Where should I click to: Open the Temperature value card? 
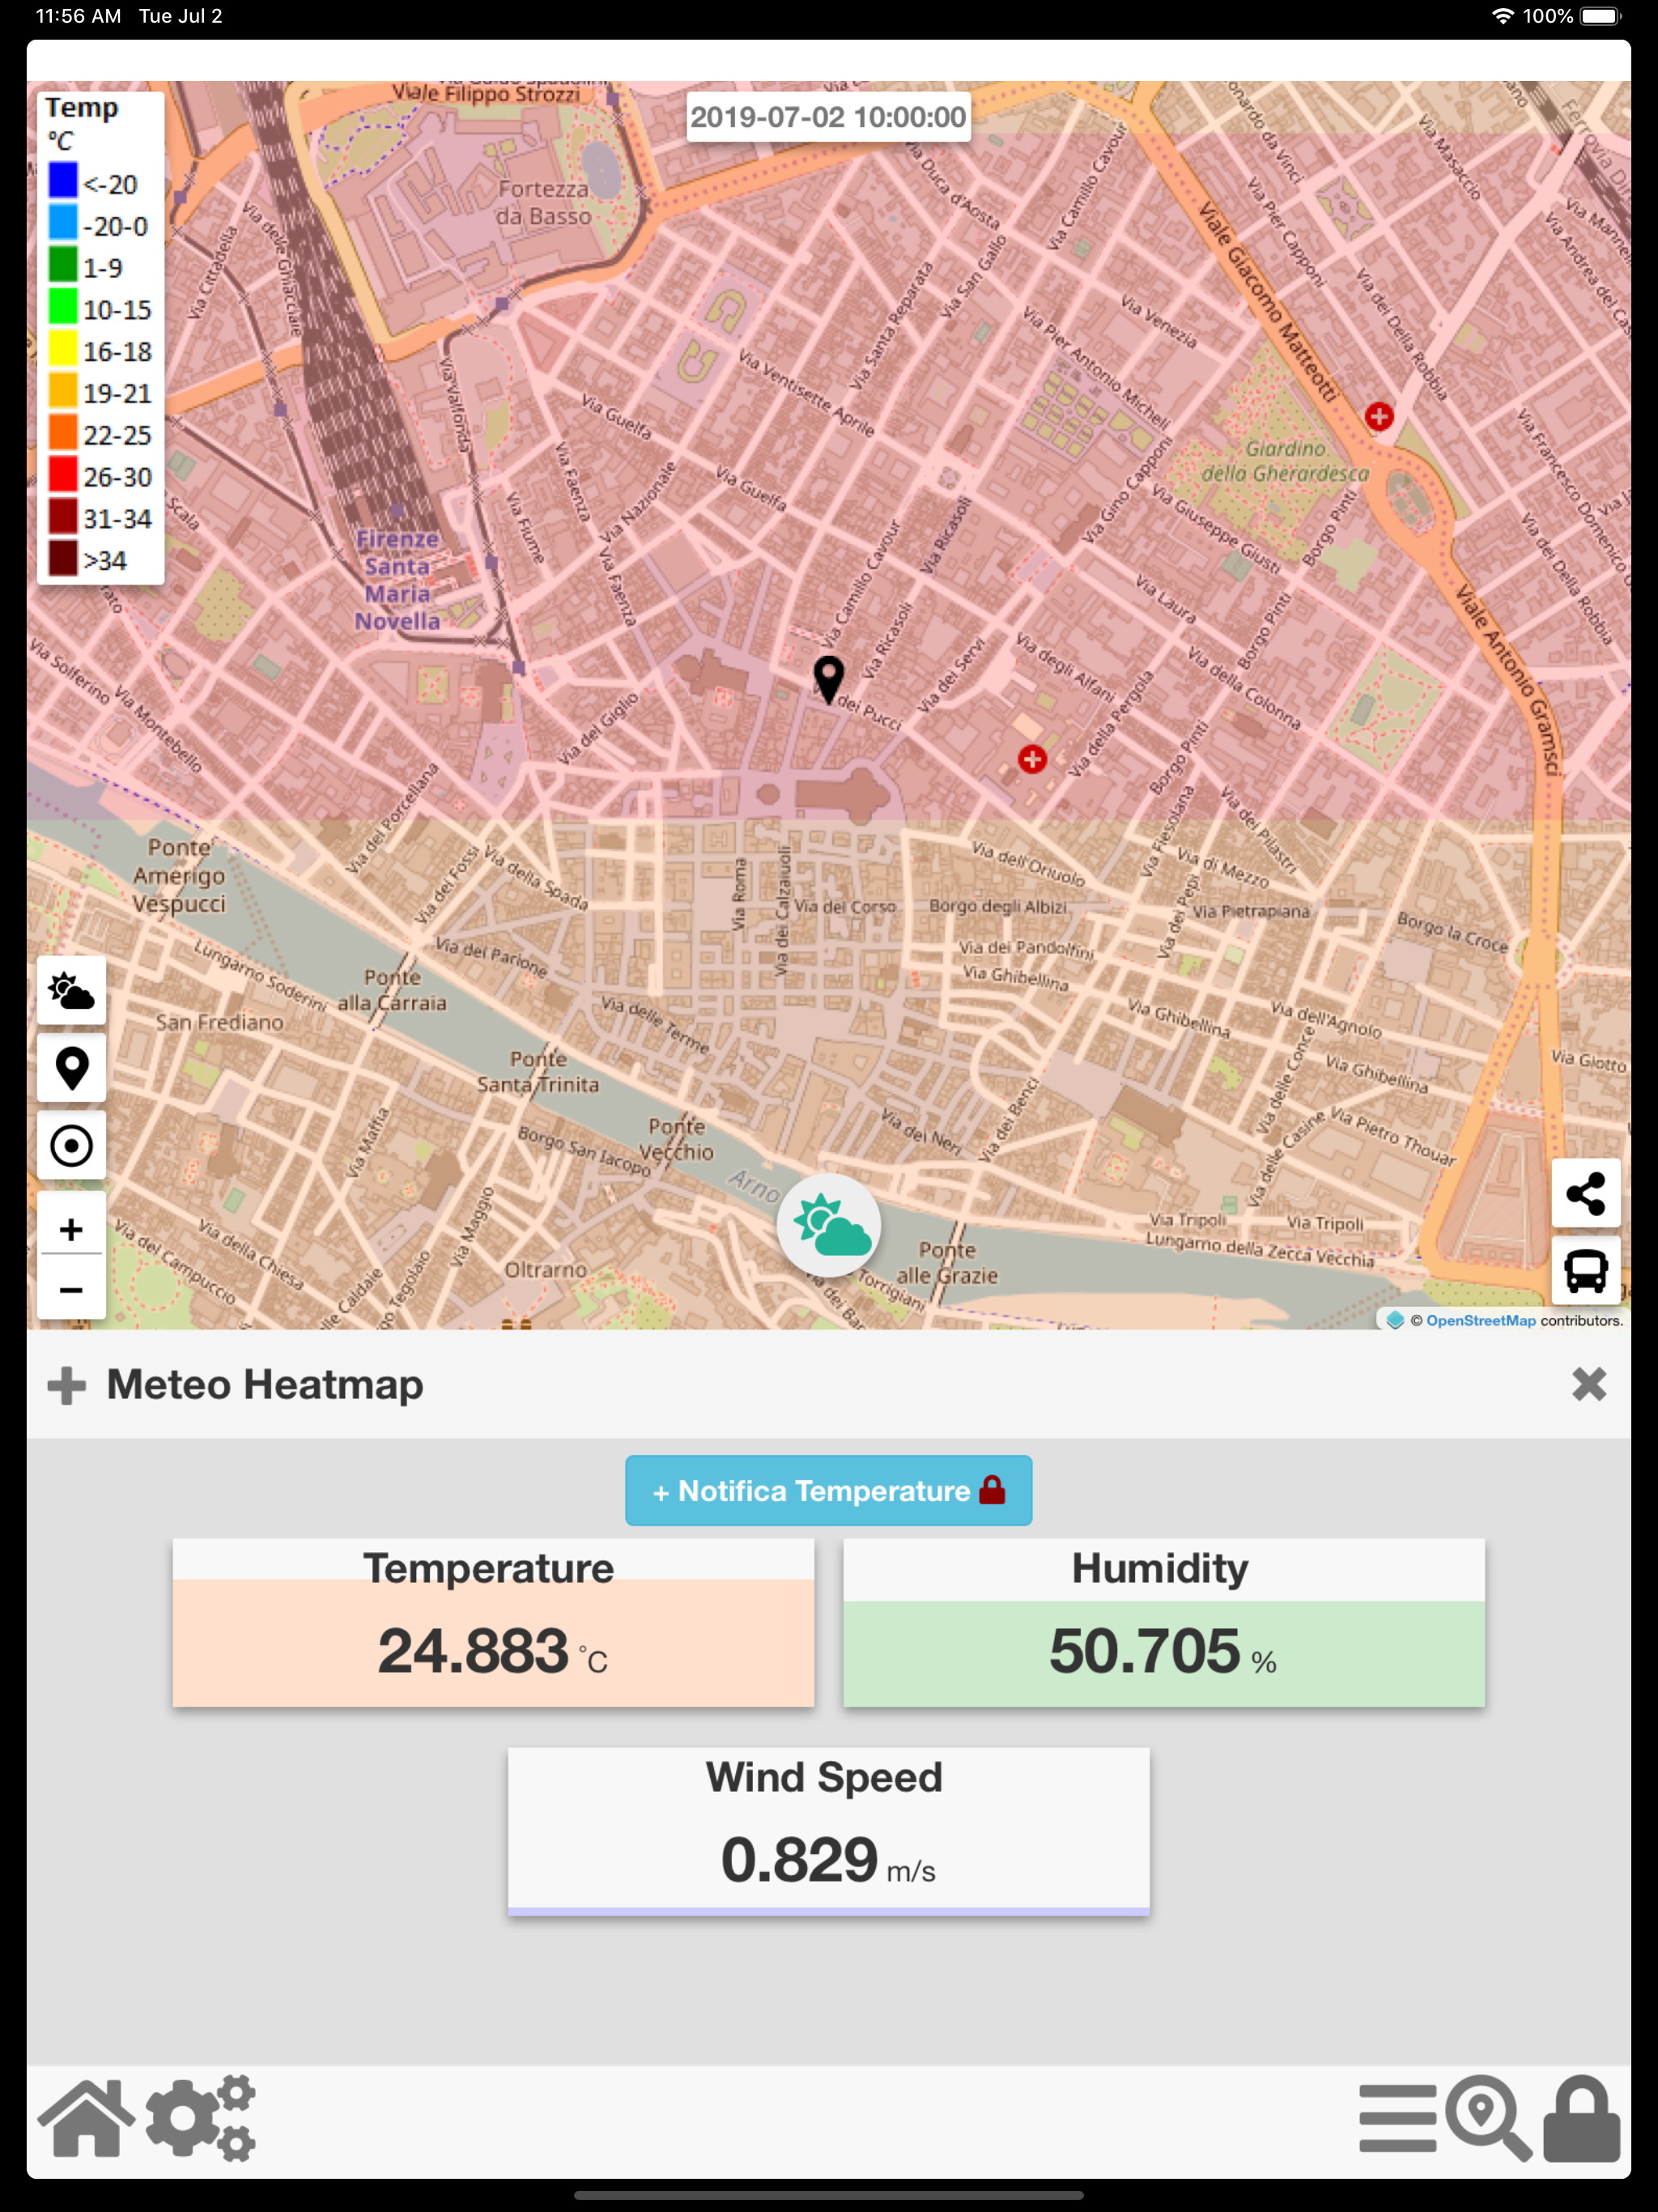click(x=494, y=1623)
